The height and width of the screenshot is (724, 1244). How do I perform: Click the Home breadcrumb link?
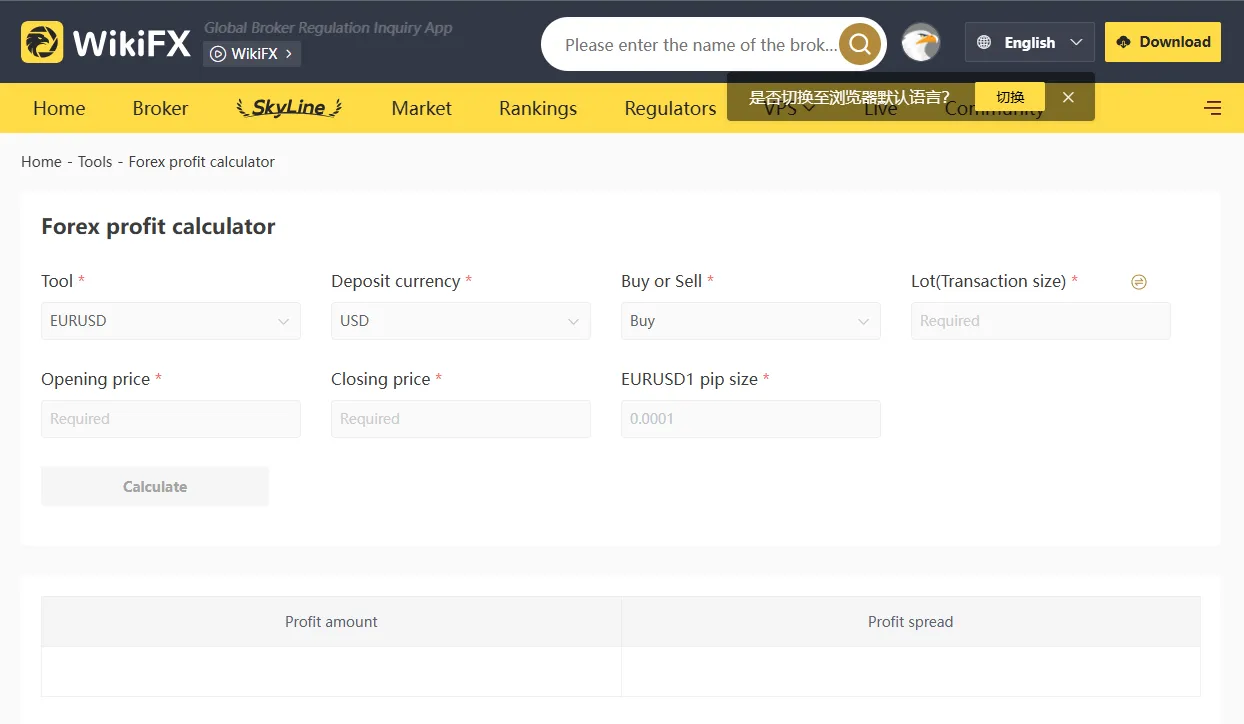tap(41, 162)
